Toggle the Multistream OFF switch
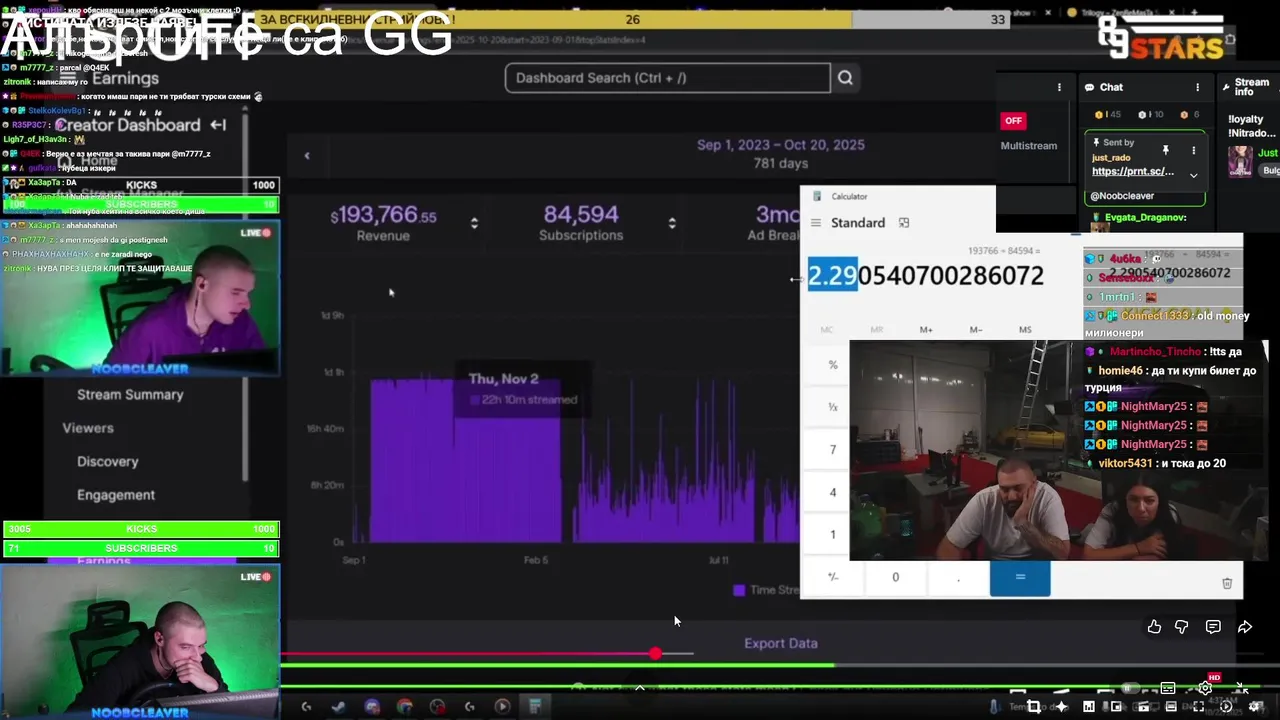 [1013, 121]
